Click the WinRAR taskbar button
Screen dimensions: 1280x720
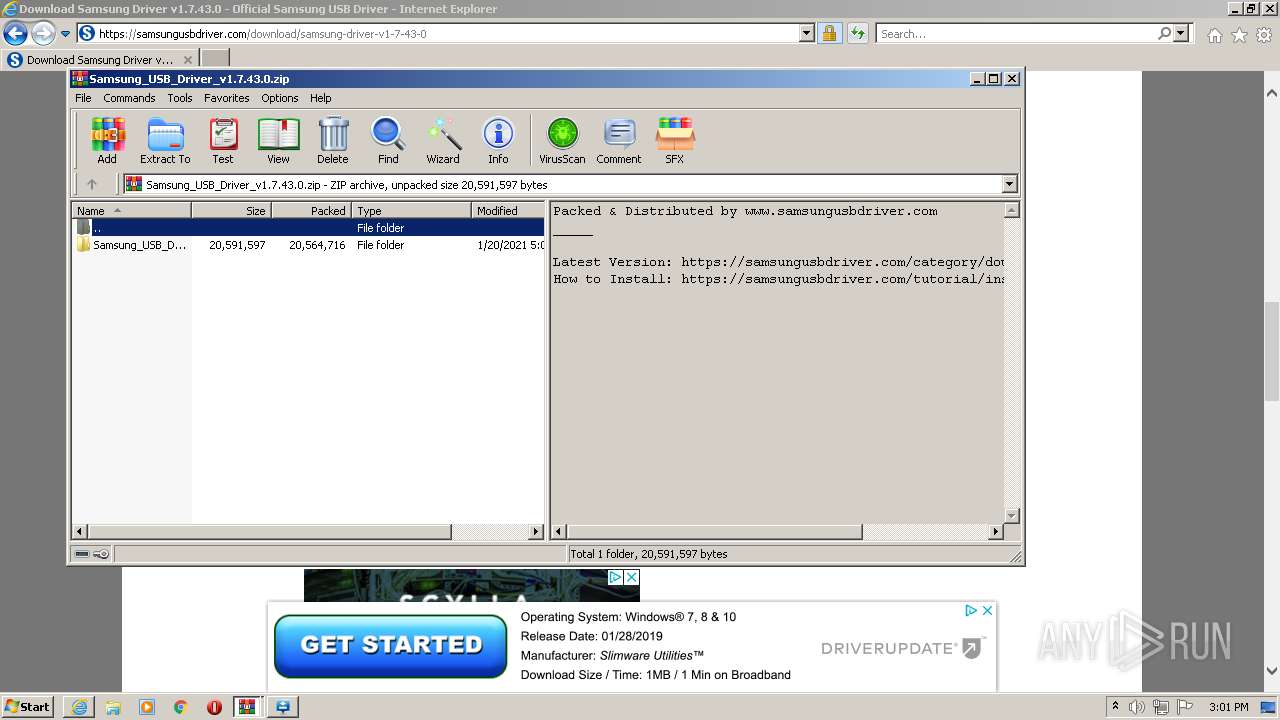coord(247,707)
